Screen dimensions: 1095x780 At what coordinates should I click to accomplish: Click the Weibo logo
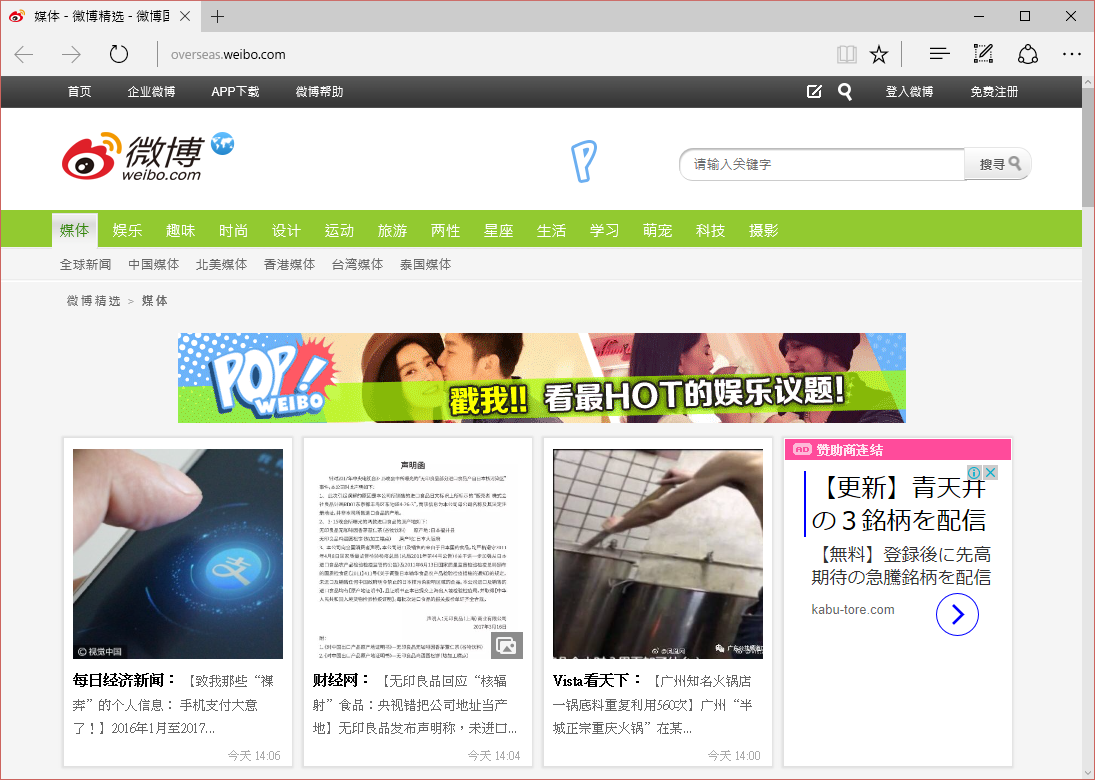(x=132, y=156)
